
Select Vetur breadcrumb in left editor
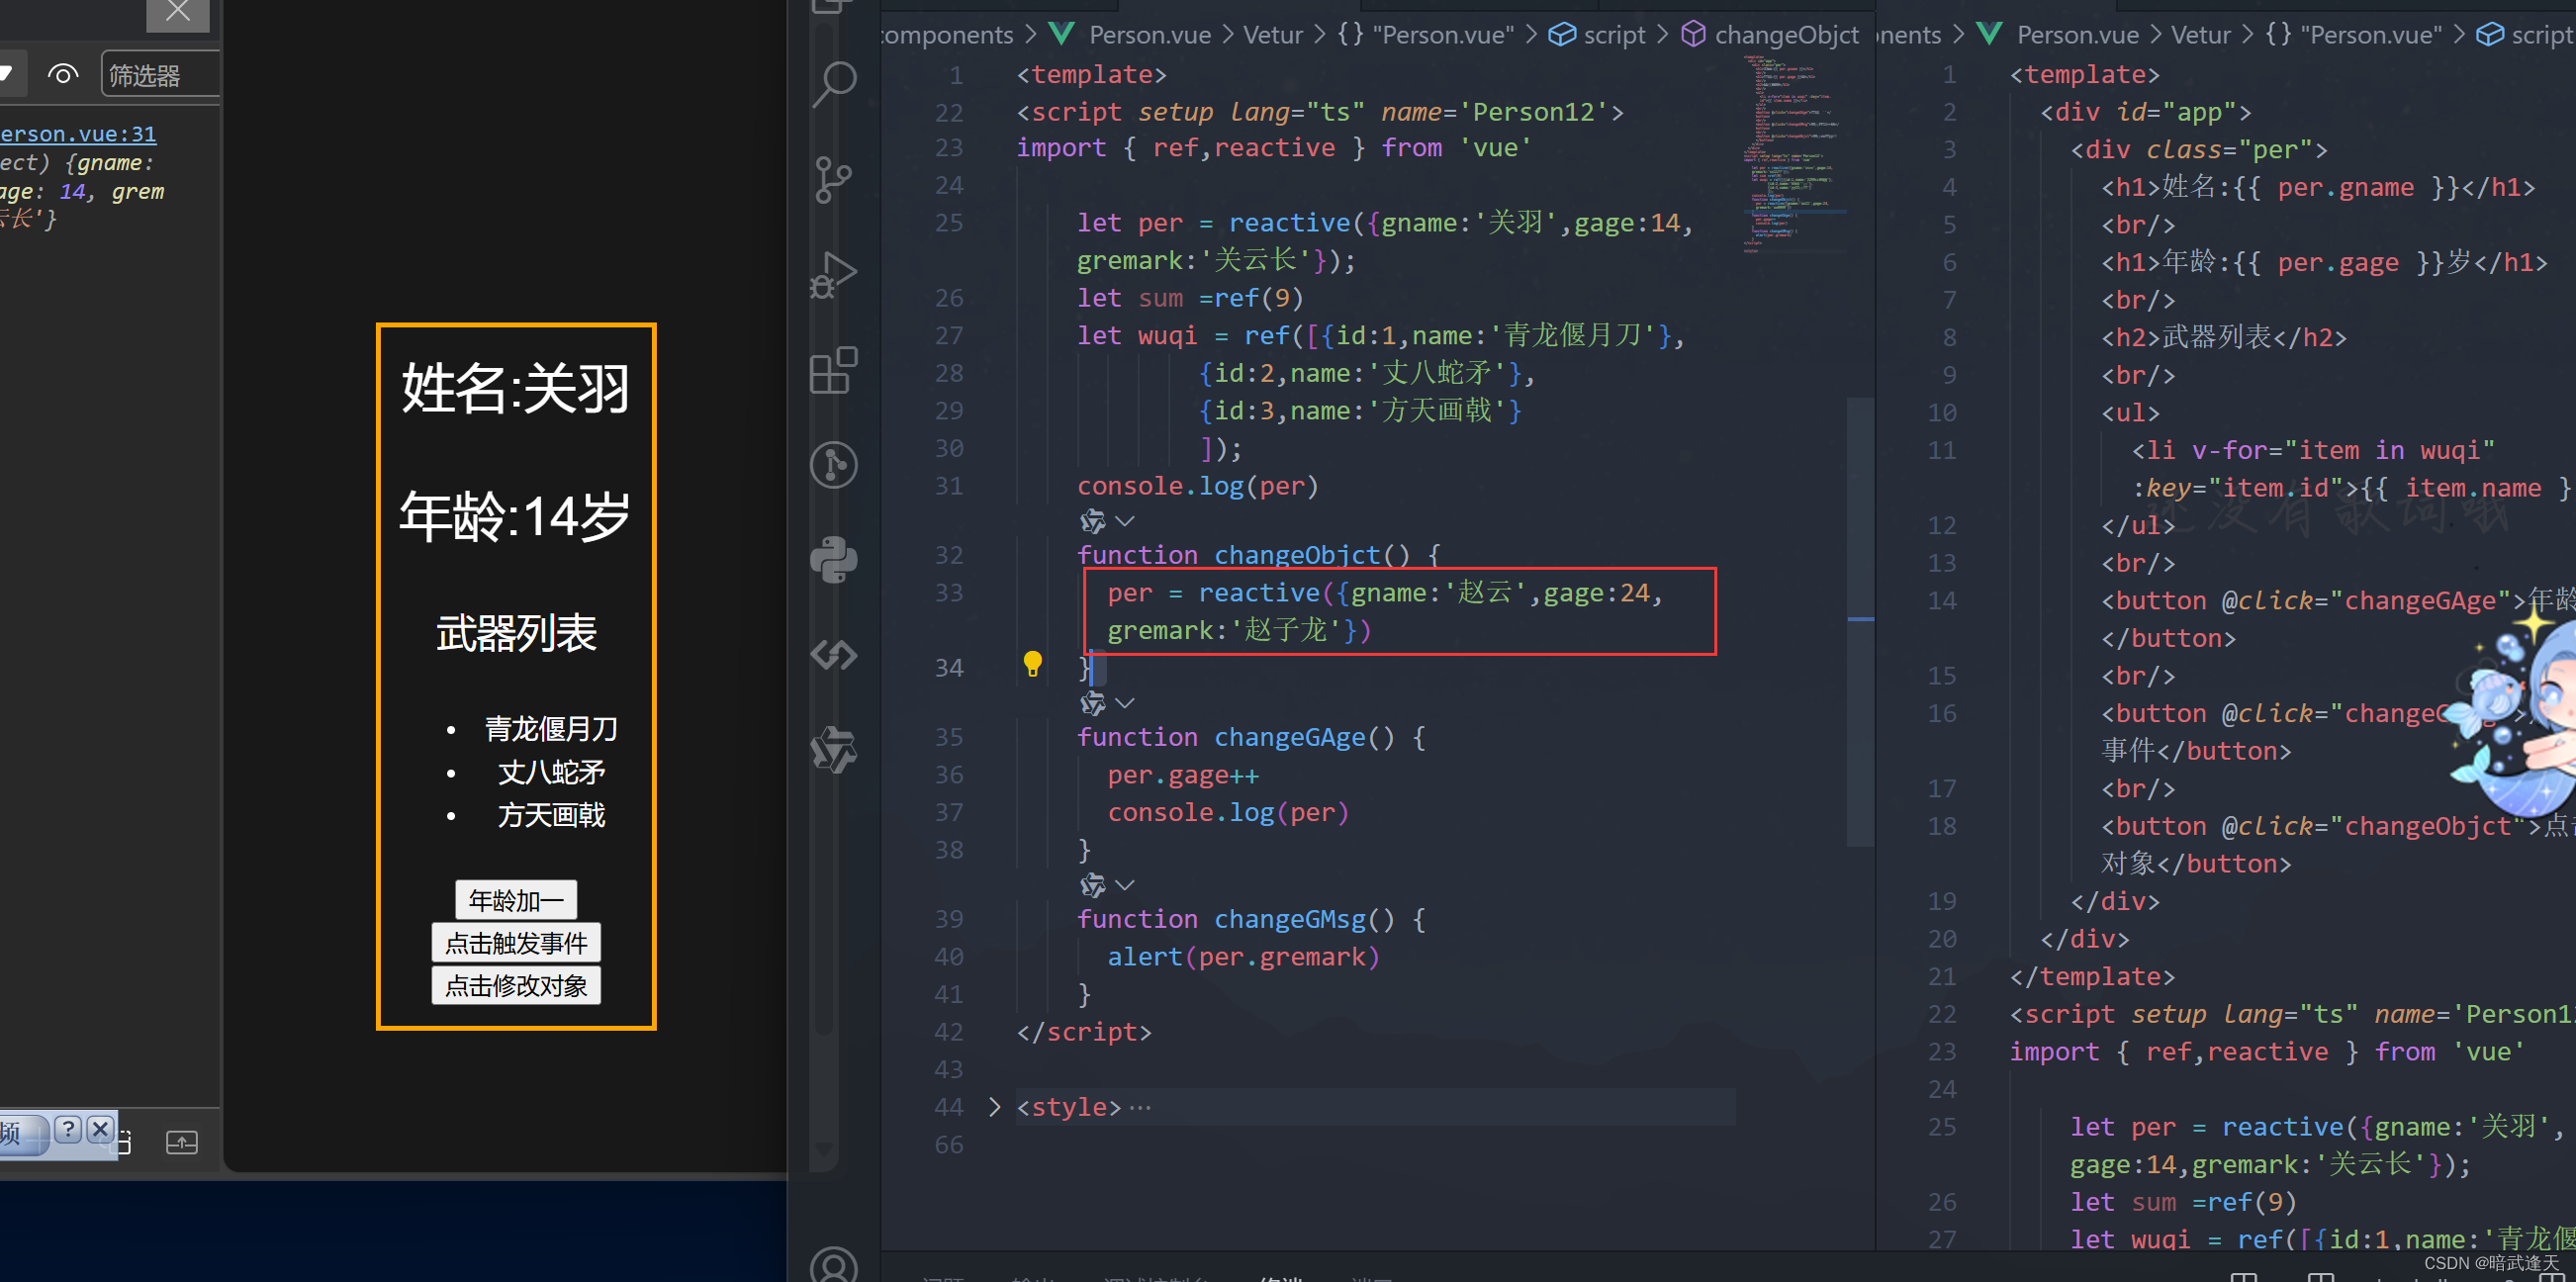[x=1273, y=35]
